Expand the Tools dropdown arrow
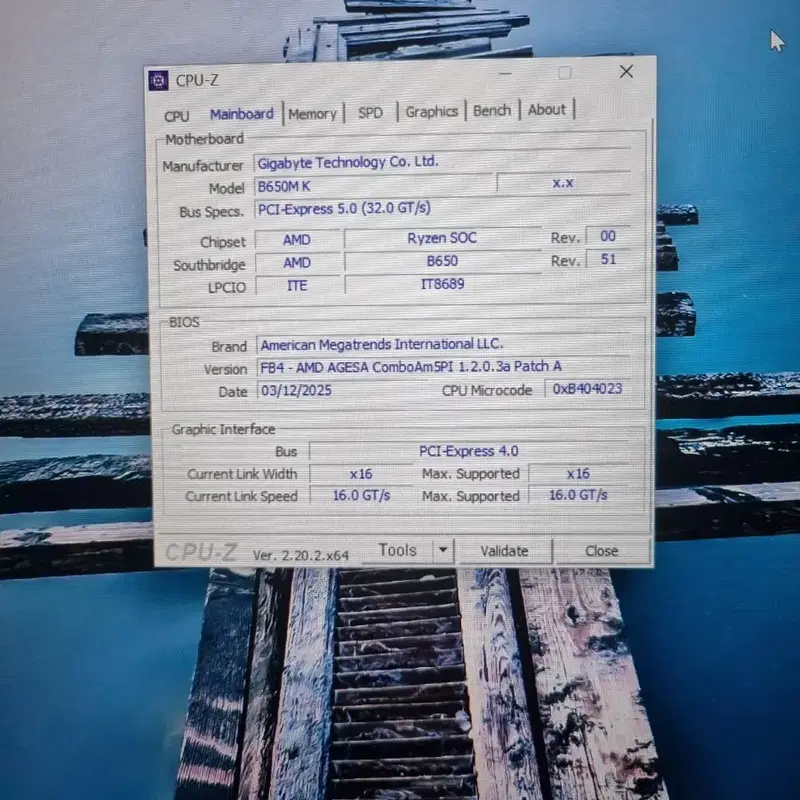 click(x=443, y=550)
